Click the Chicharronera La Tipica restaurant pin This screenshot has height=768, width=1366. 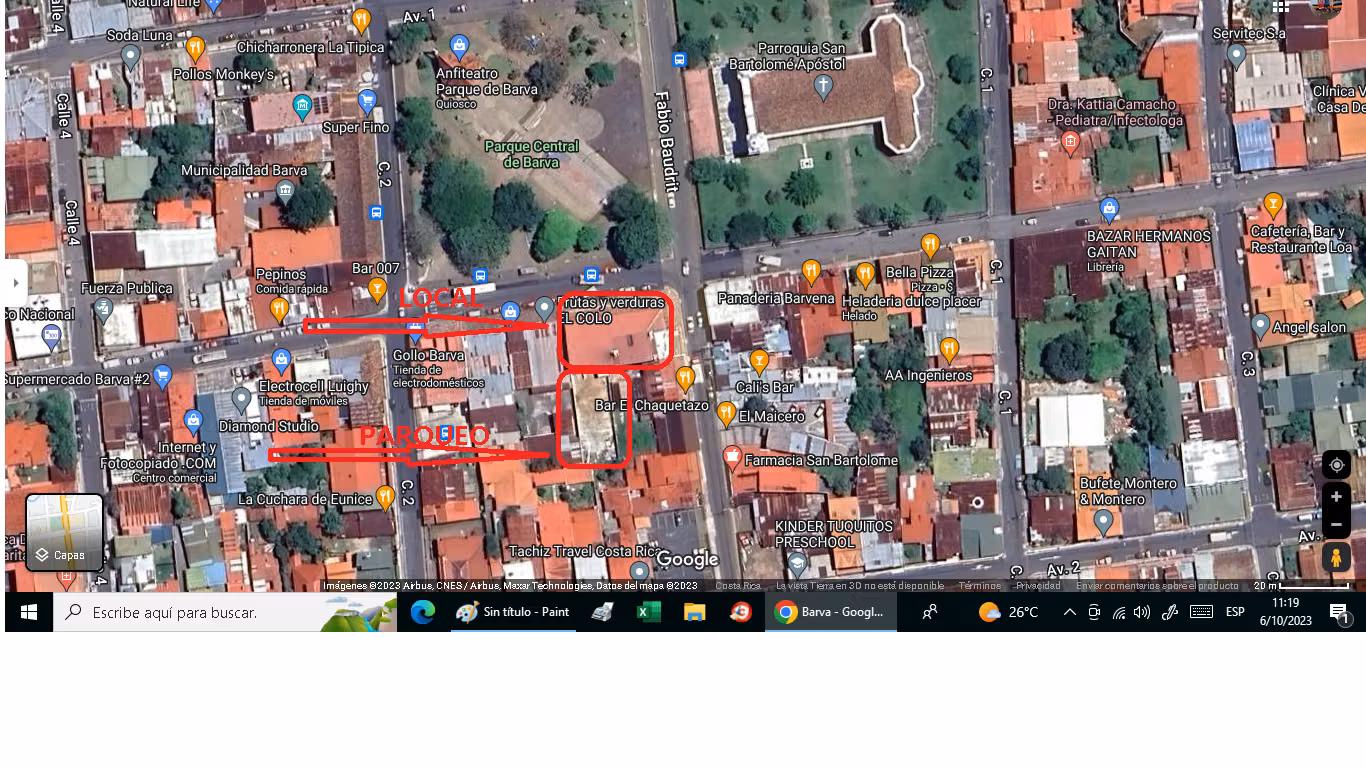coord(362,19)
